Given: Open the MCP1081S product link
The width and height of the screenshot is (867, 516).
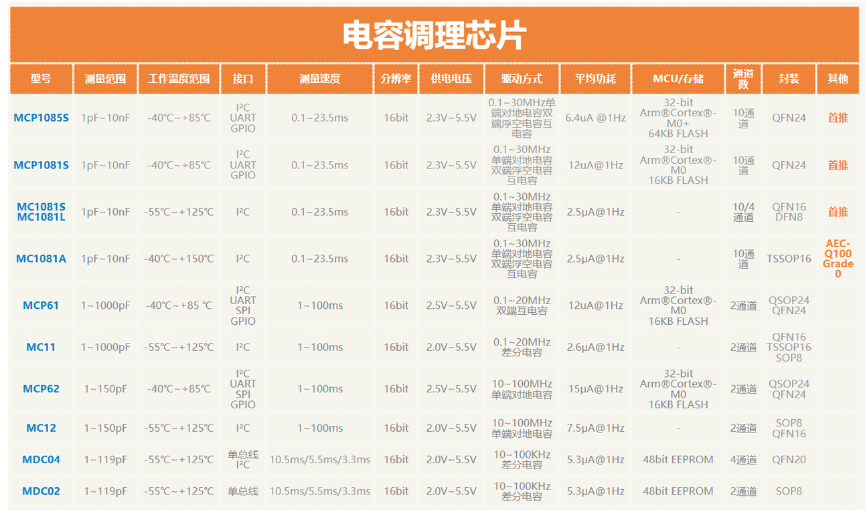Looking at the screenshot, I should point(41,165).
